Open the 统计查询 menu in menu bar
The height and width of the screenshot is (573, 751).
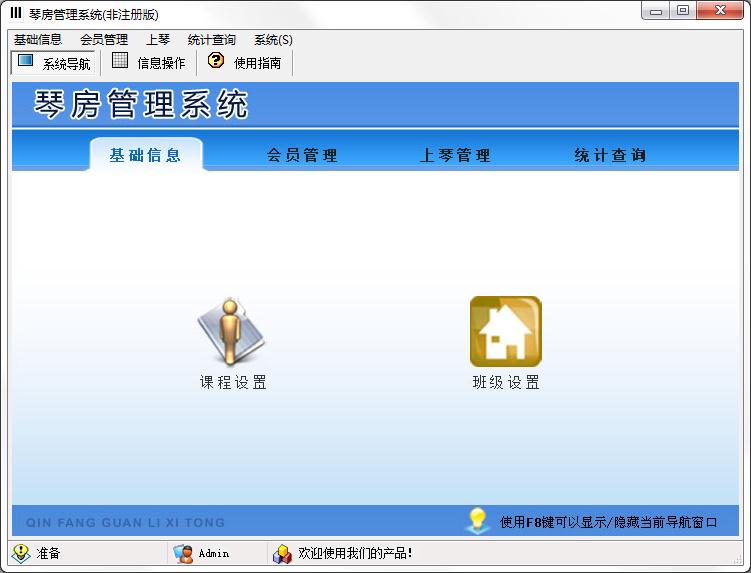(x=212, y=40)
